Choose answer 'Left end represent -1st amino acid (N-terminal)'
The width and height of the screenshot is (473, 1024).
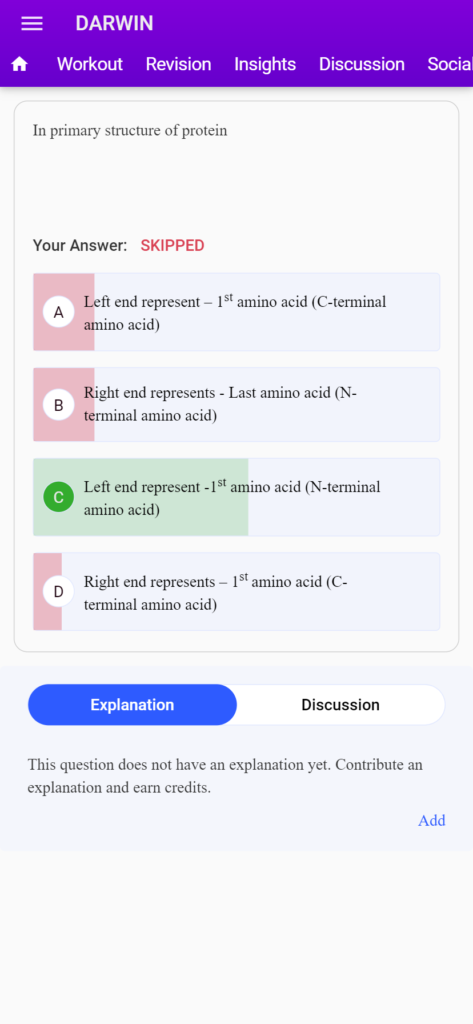(236, 498)
